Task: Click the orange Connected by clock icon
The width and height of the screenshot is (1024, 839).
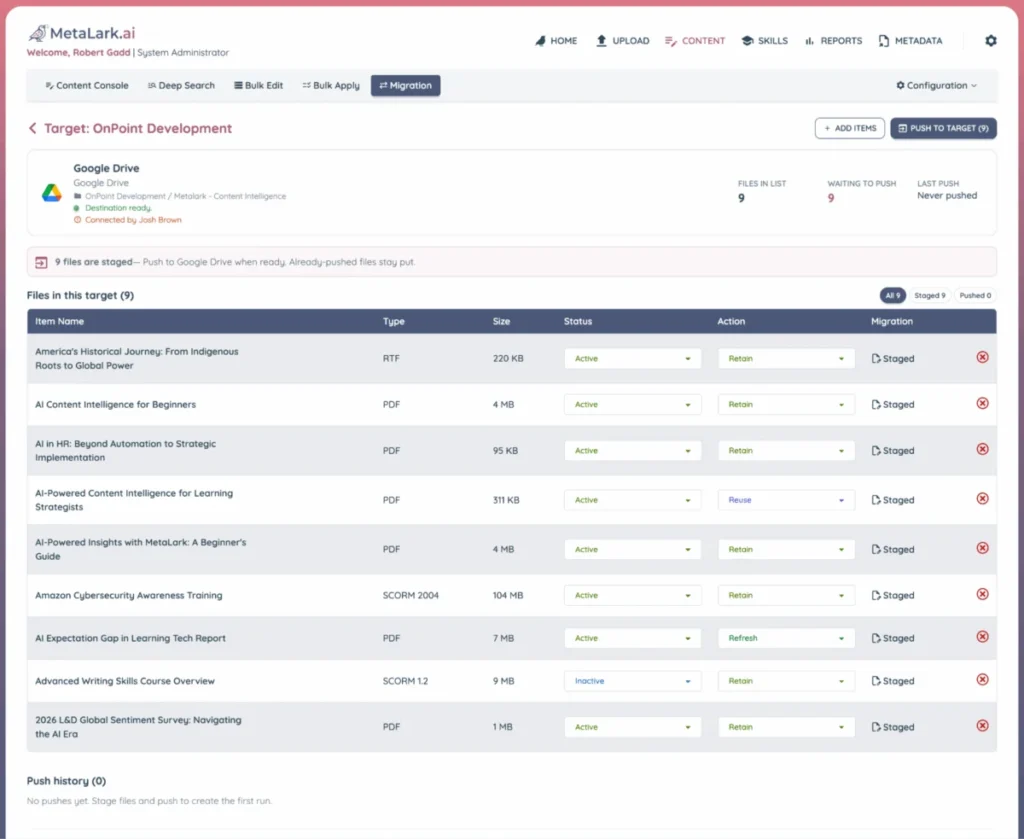Action: click(x=77, y=220)
